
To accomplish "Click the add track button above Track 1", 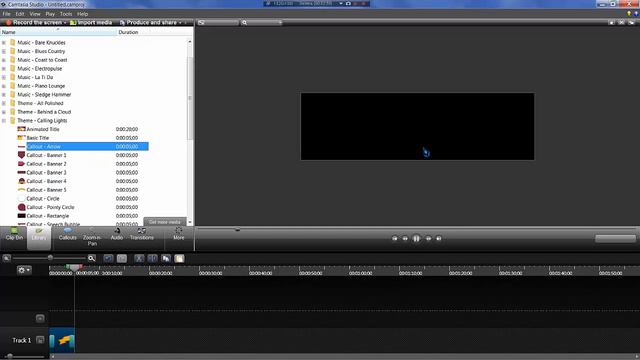I will pos(40,318).
